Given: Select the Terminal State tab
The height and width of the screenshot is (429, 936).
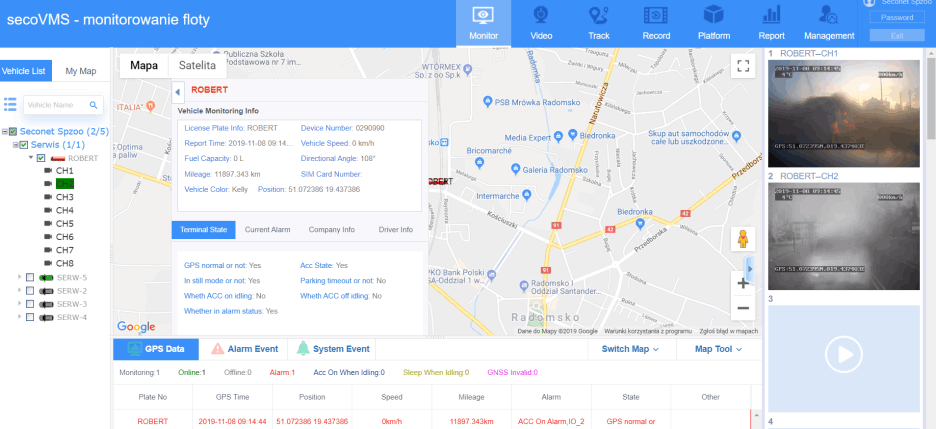Looking at the screenshot, I should pyautogui.click(x=204, y=230).
